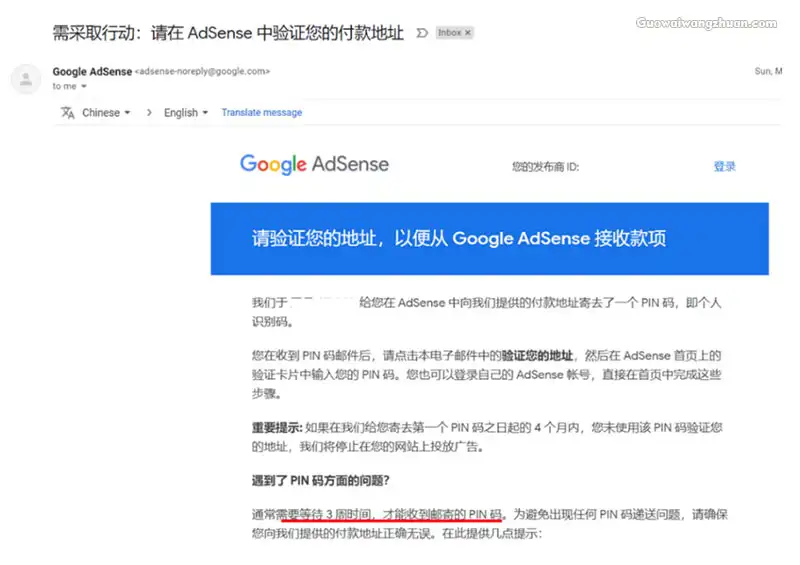Viewport: 800px width, 565px height.
Task: Click the heading 遇到了 PIN 码方面的问题?
Action: coord(320,481)
